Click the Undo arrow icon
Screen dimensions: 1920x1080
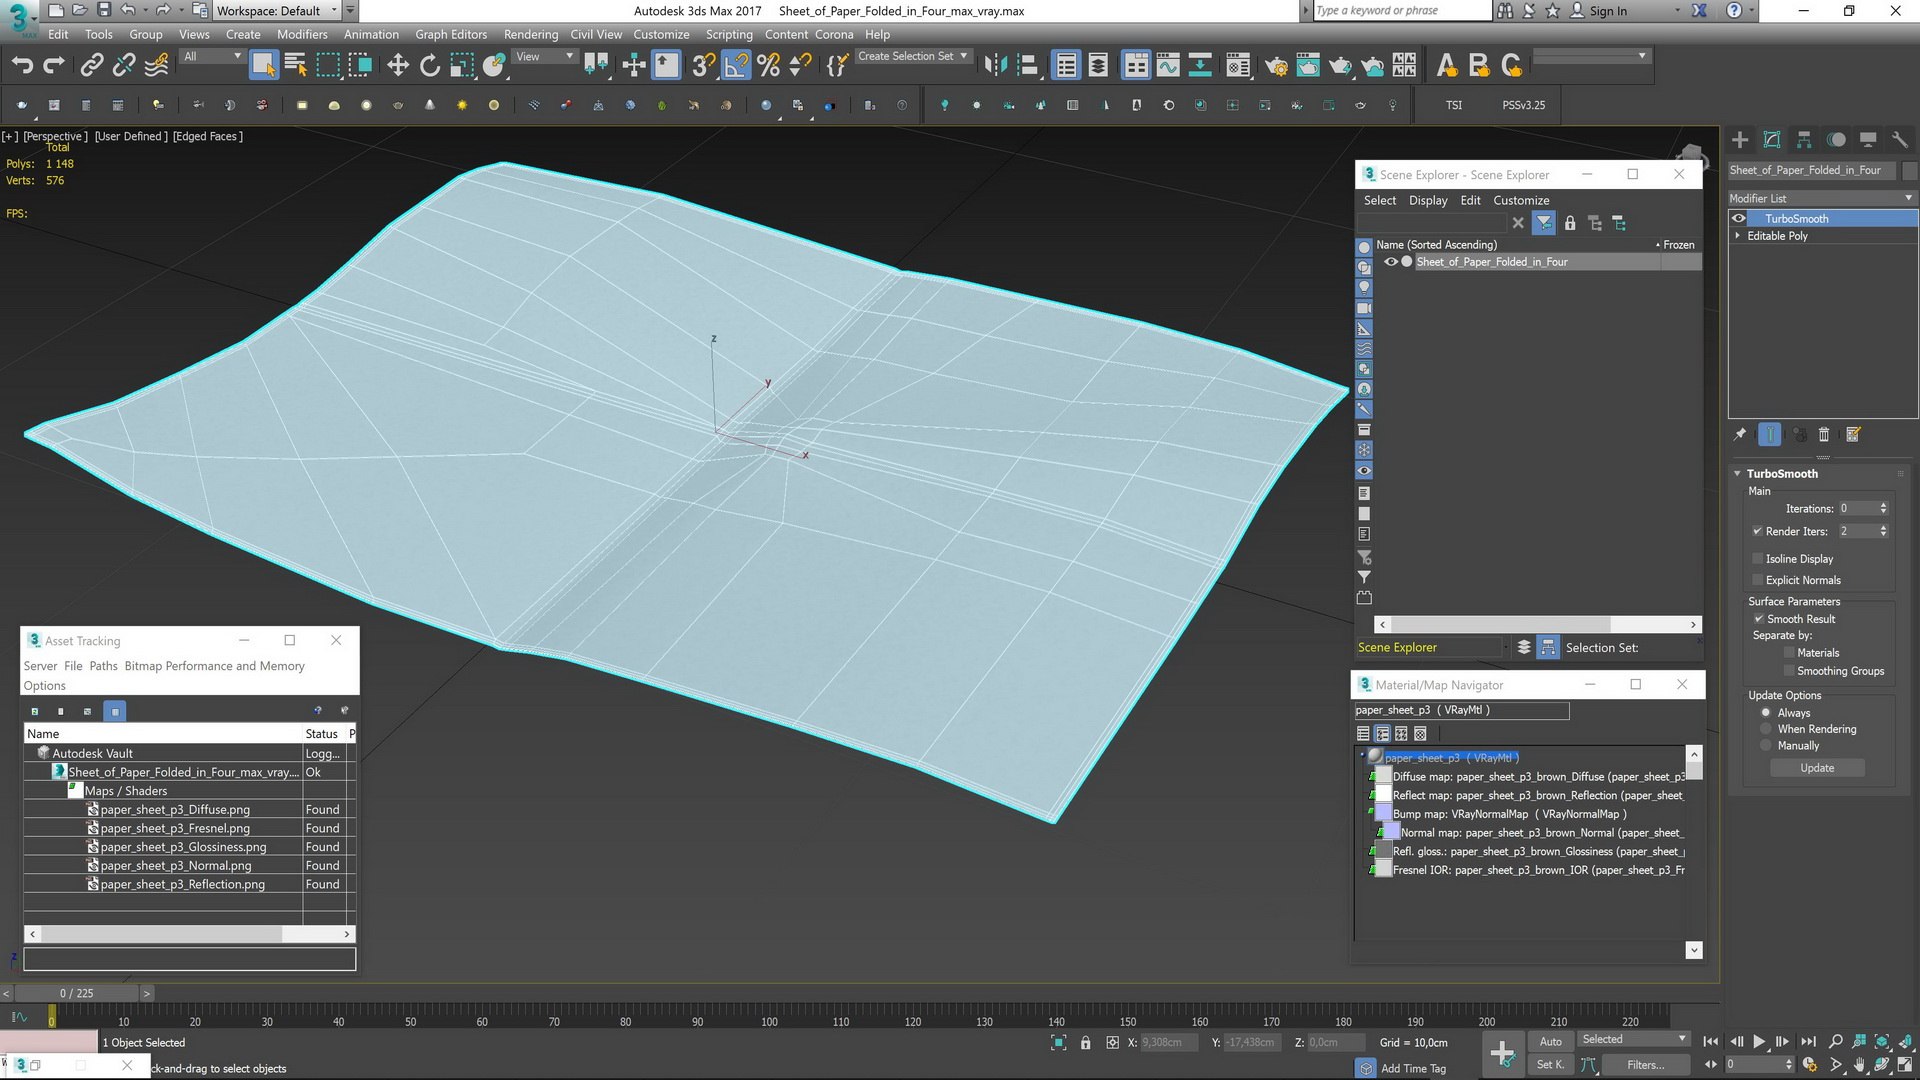click(22, 66)
